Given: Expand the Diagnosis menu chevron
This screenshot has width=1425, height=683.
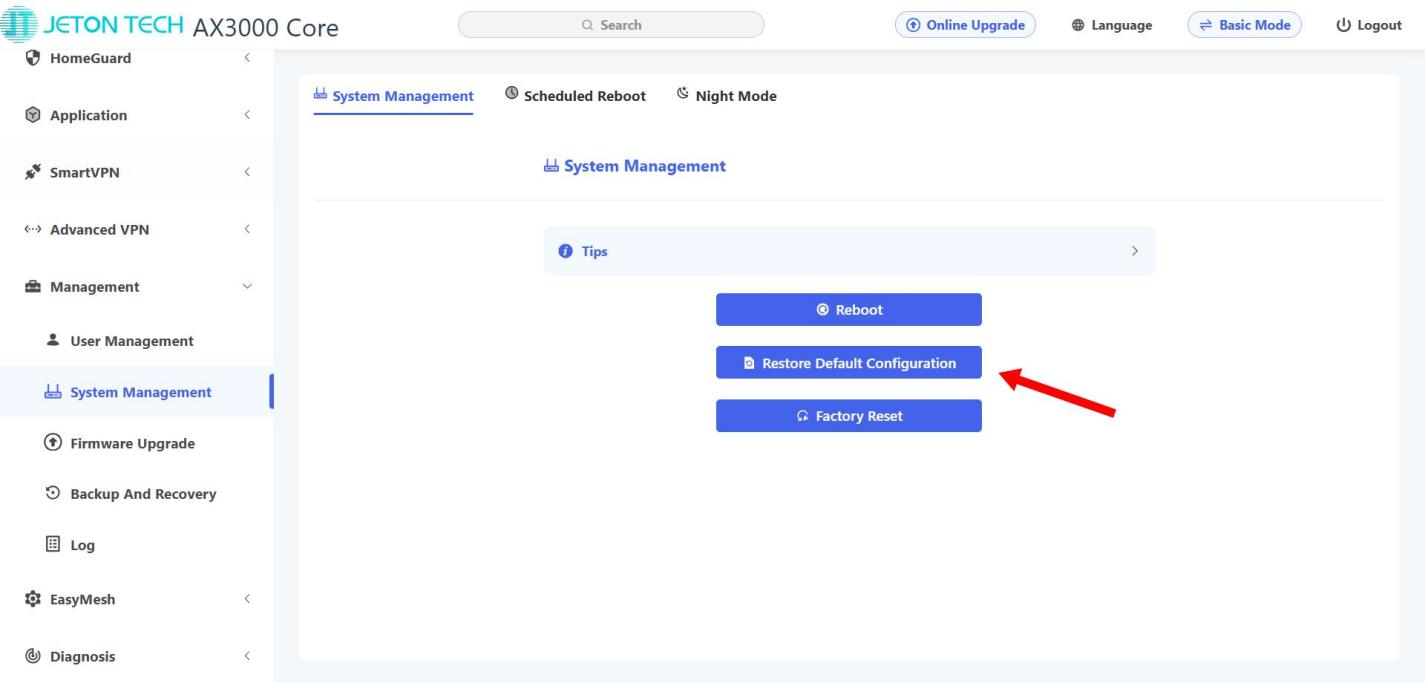Looking at the screenshot, I should 247,657.
